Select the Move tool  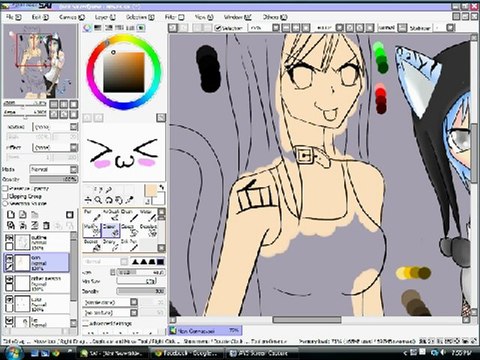(x=88, y=200)
